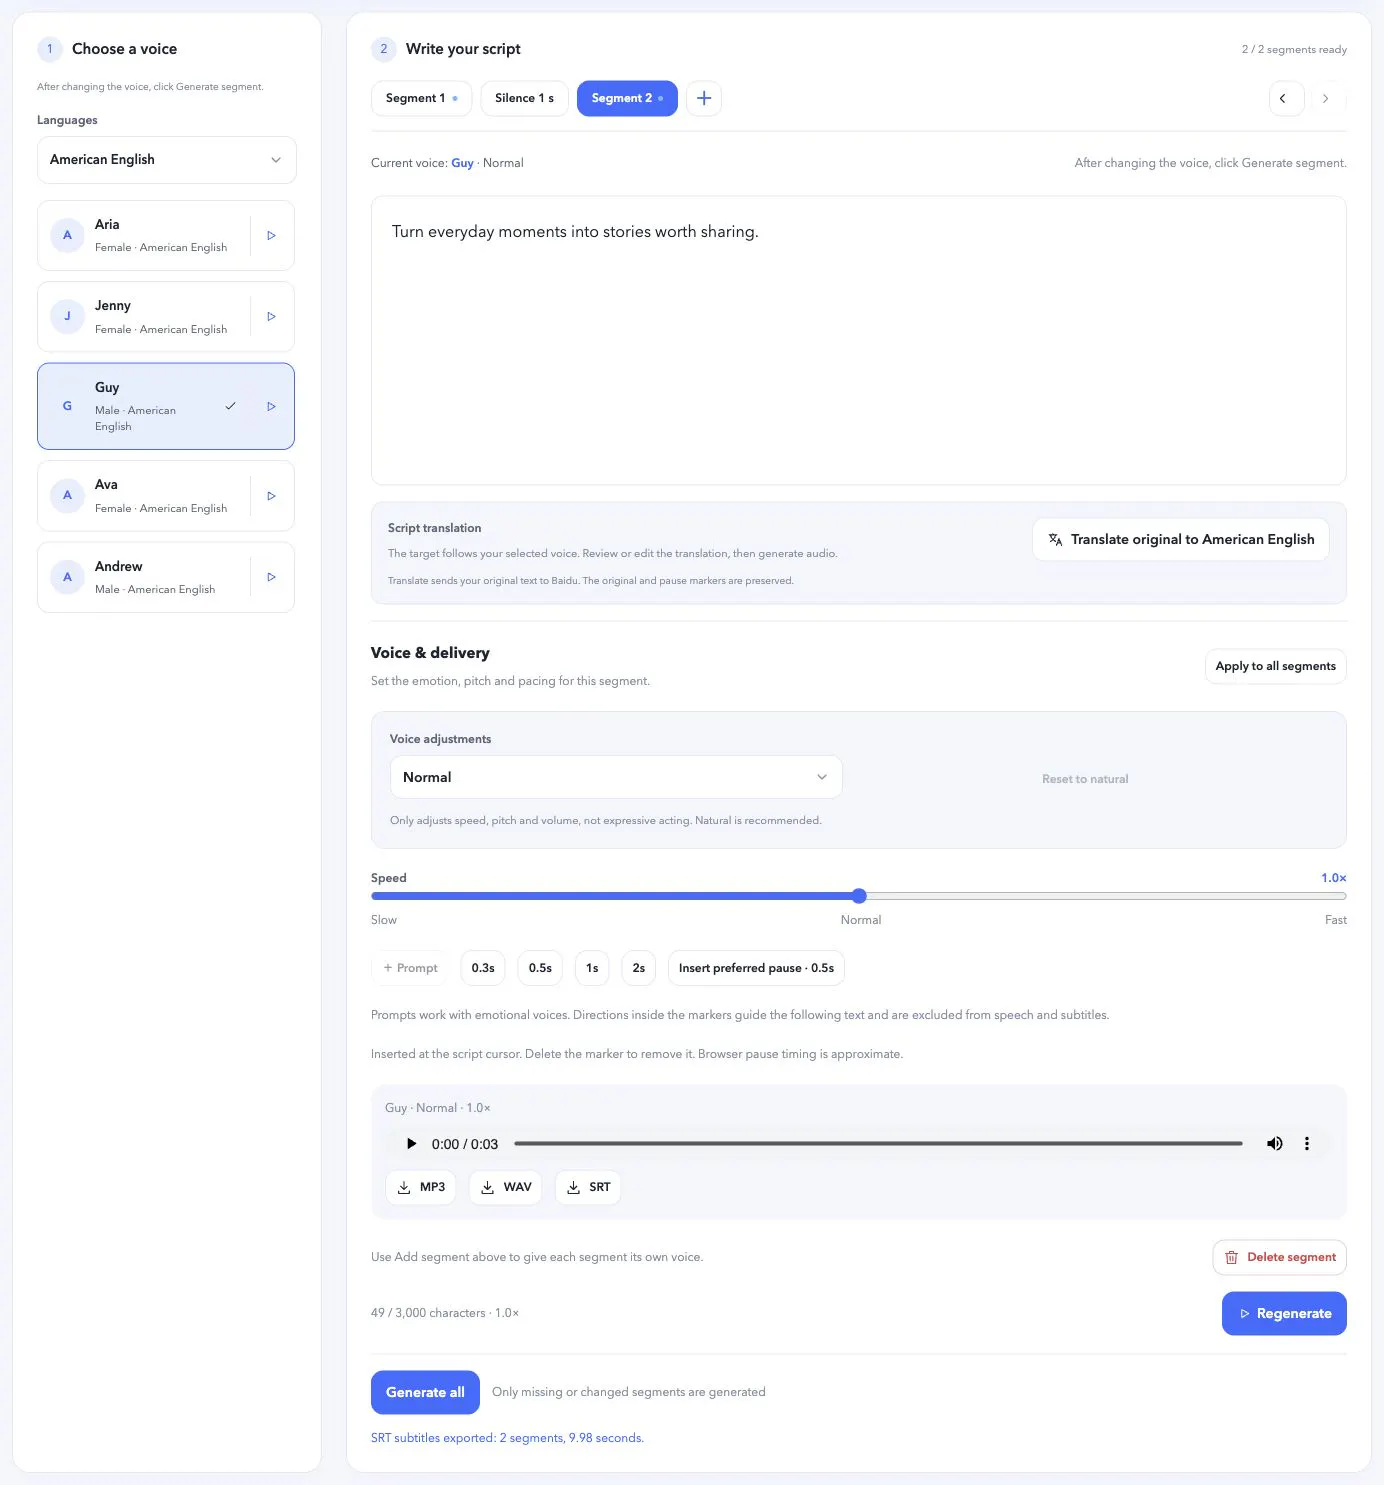Click Insert preferred pause 0.5s
The height and width of the screenshot is (1485, 1384).
tap(756, 968)
